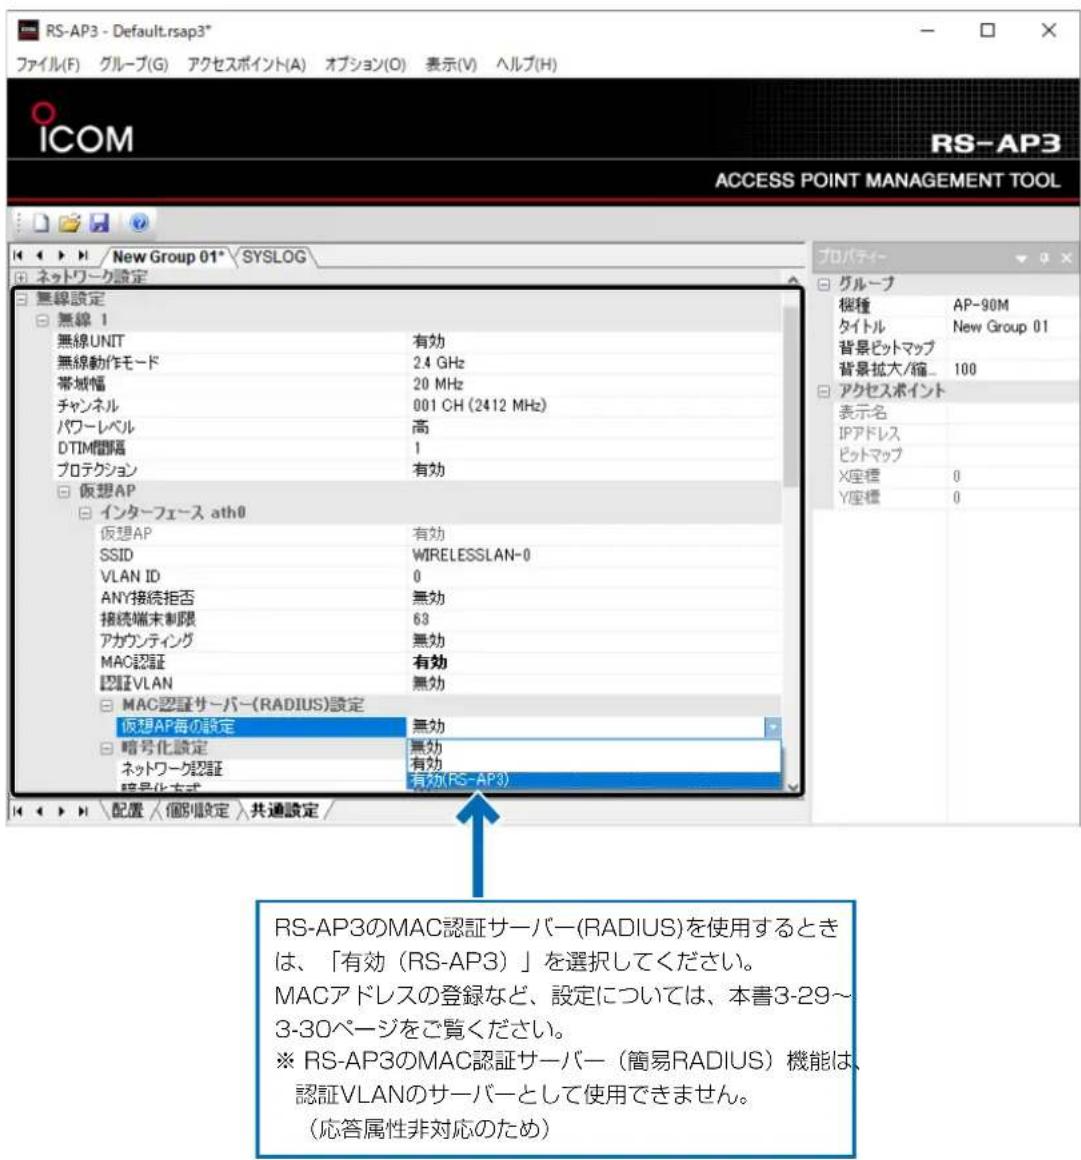Choose 有効 in the dropdown list
1081x1160 pixels.
pos(594,763)
